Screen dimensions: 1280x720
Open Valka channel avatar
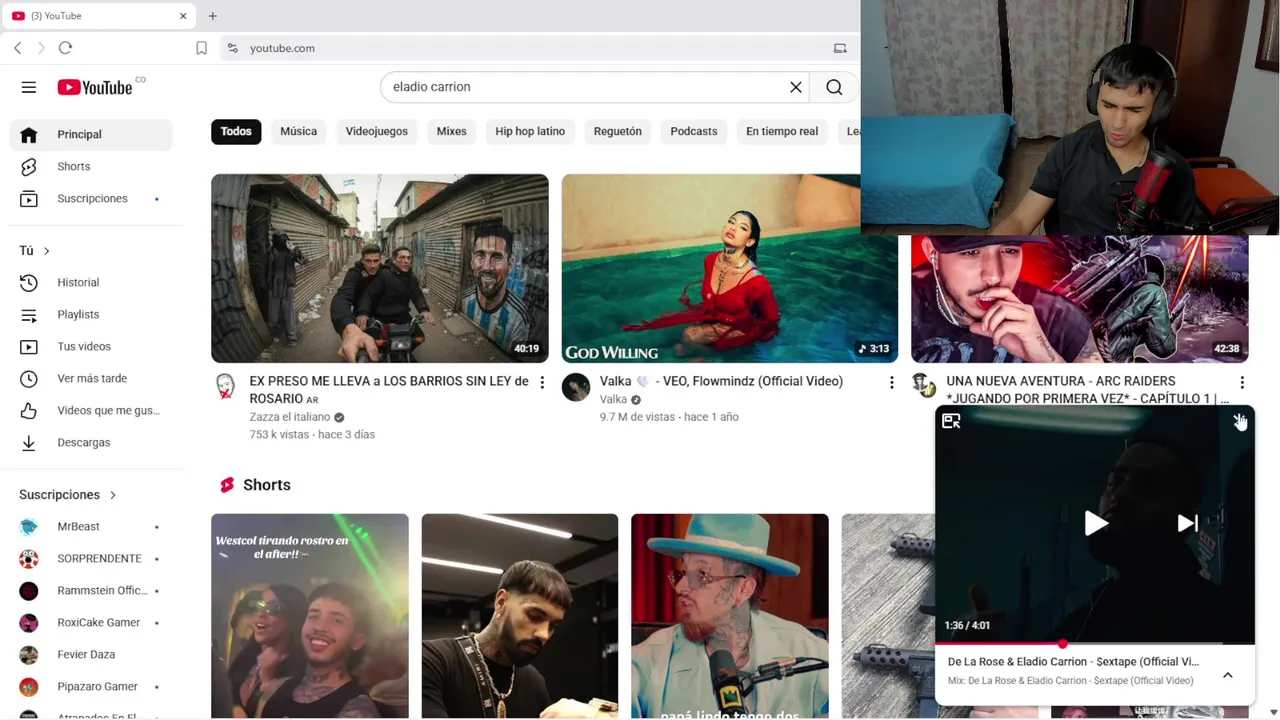(x=576, y=386)
